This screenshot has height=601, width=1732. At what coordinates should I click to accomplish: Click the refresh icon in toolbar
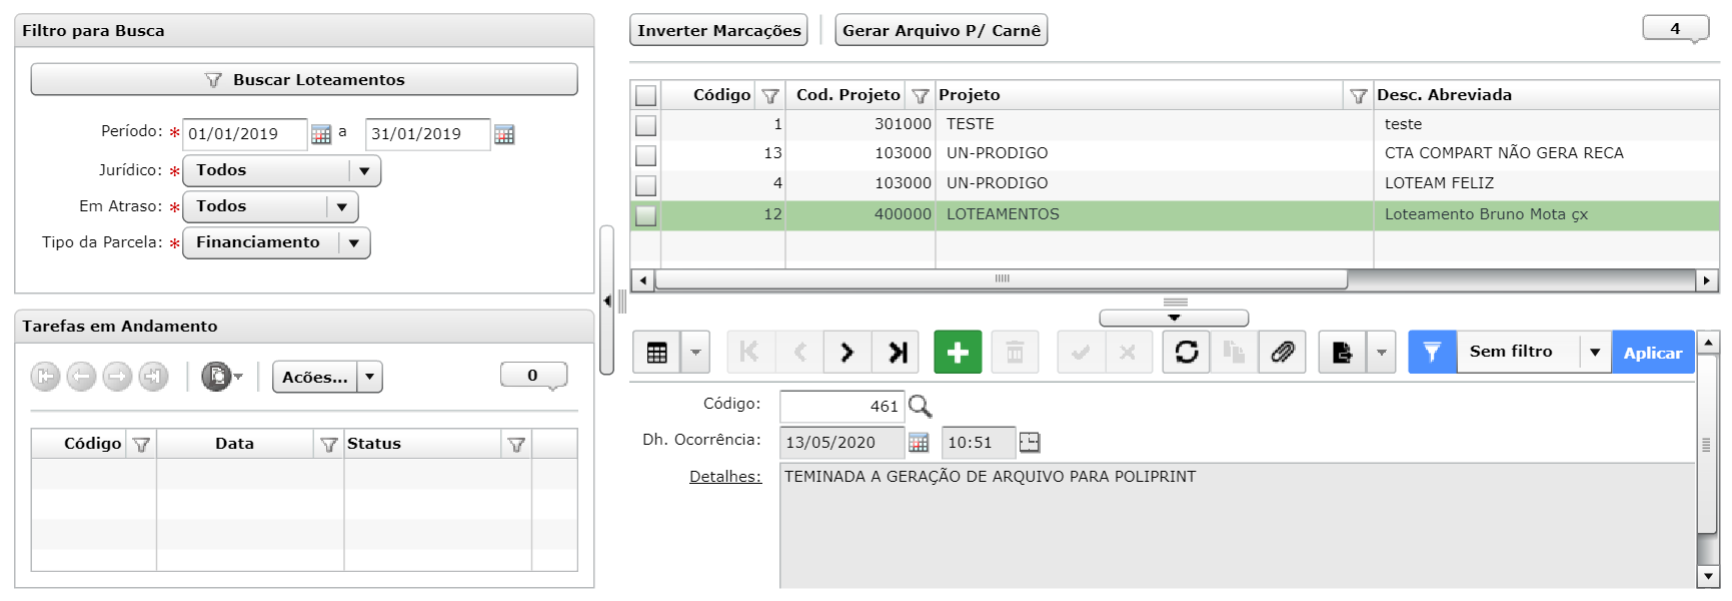pos(1186,352)
